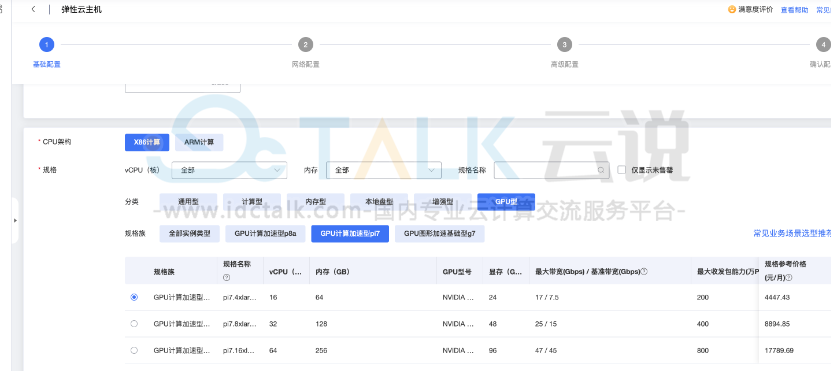Image resolution: width=831 pixels, height=371 pixels.
Task: Filter by GPU计算加速型p8a family
Action: tap(265, 234)
